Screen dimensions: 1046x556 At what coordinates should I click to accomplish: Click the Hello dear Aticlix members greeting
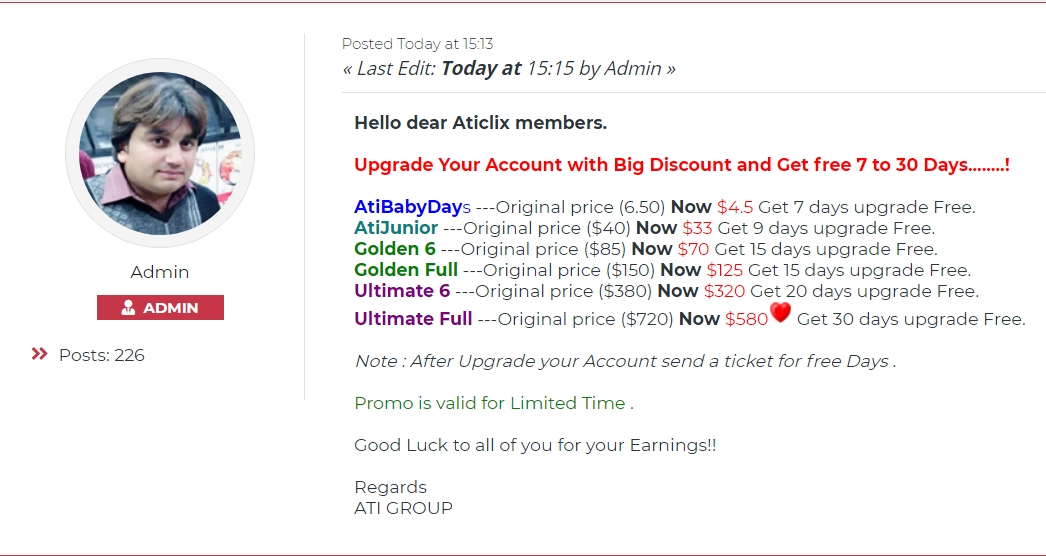(480, 124)
